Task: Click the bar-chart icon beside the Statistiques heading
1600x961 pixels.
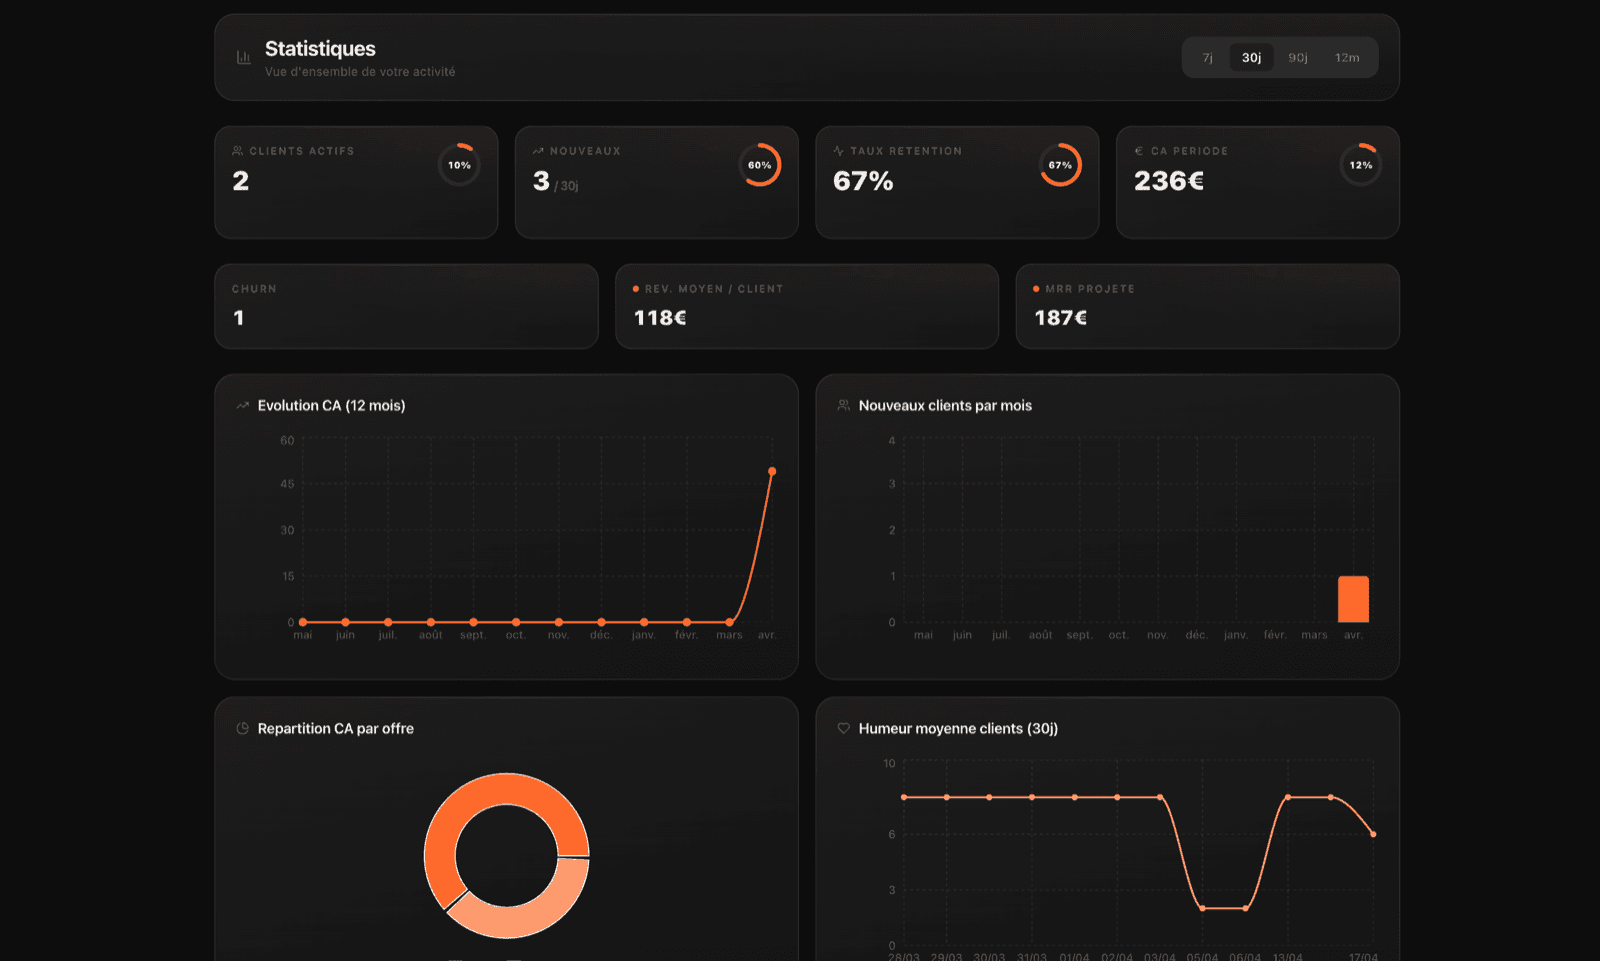Action: pos(242,57)
